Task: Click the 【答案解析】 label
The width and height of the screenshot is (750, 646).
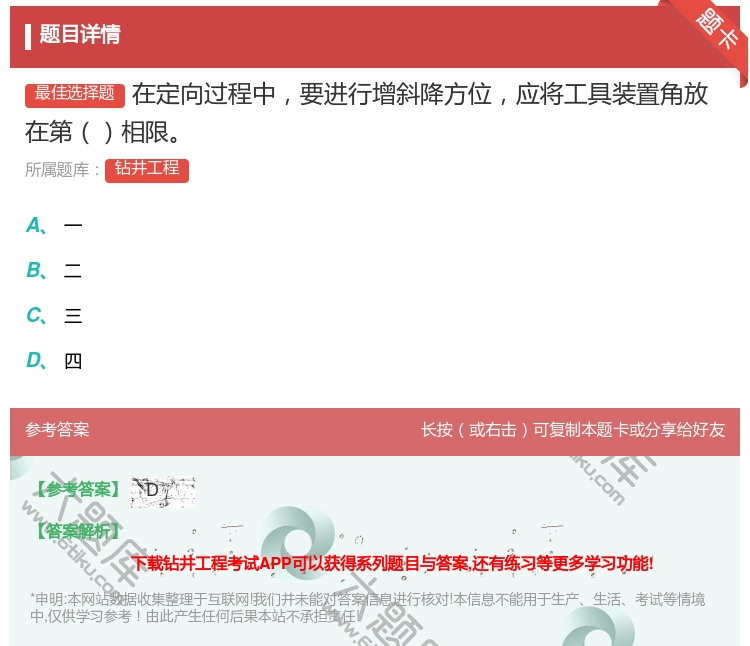Action: (x=78, y=531)
